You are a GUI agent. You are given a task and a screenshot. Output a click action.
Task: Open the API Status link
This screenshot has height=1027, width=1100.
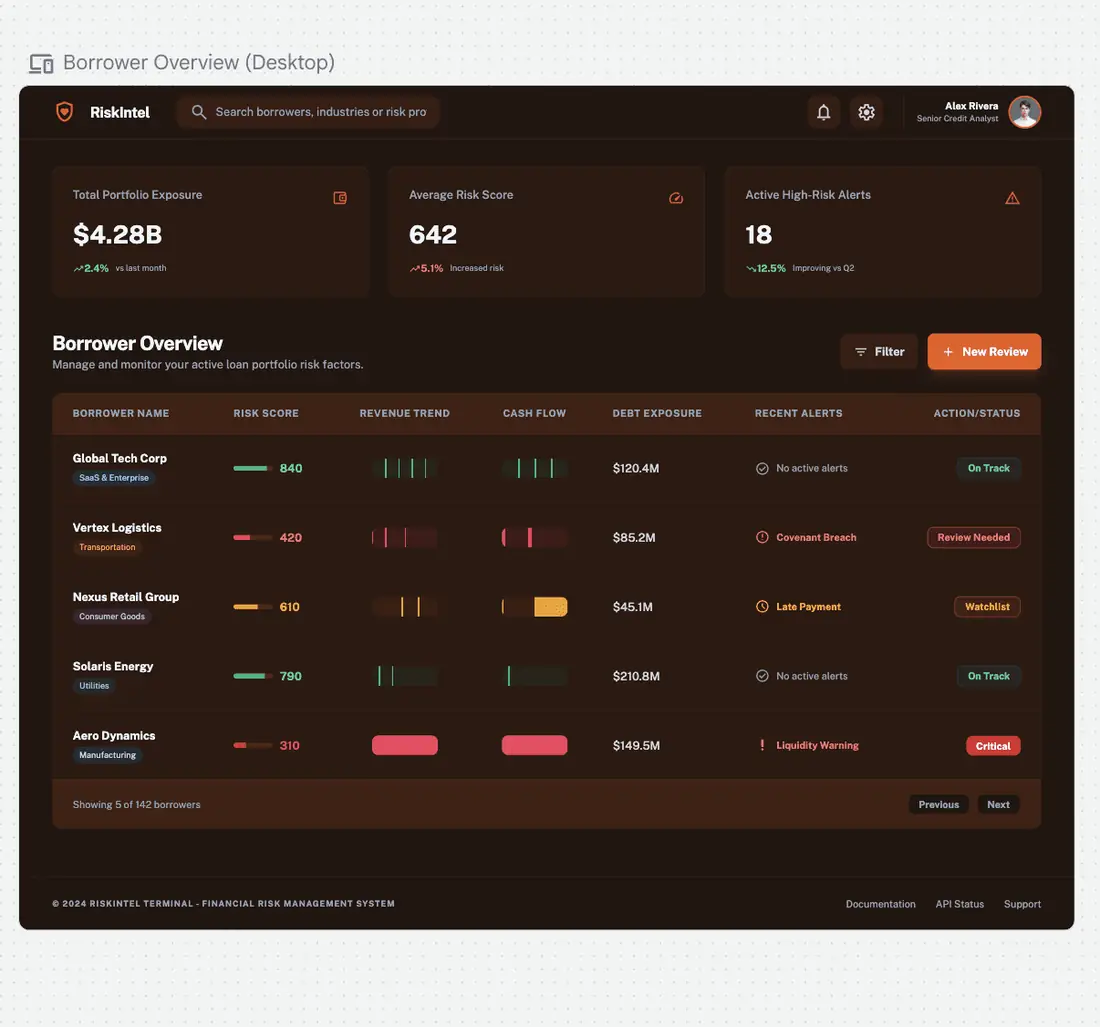click(960, 904)
